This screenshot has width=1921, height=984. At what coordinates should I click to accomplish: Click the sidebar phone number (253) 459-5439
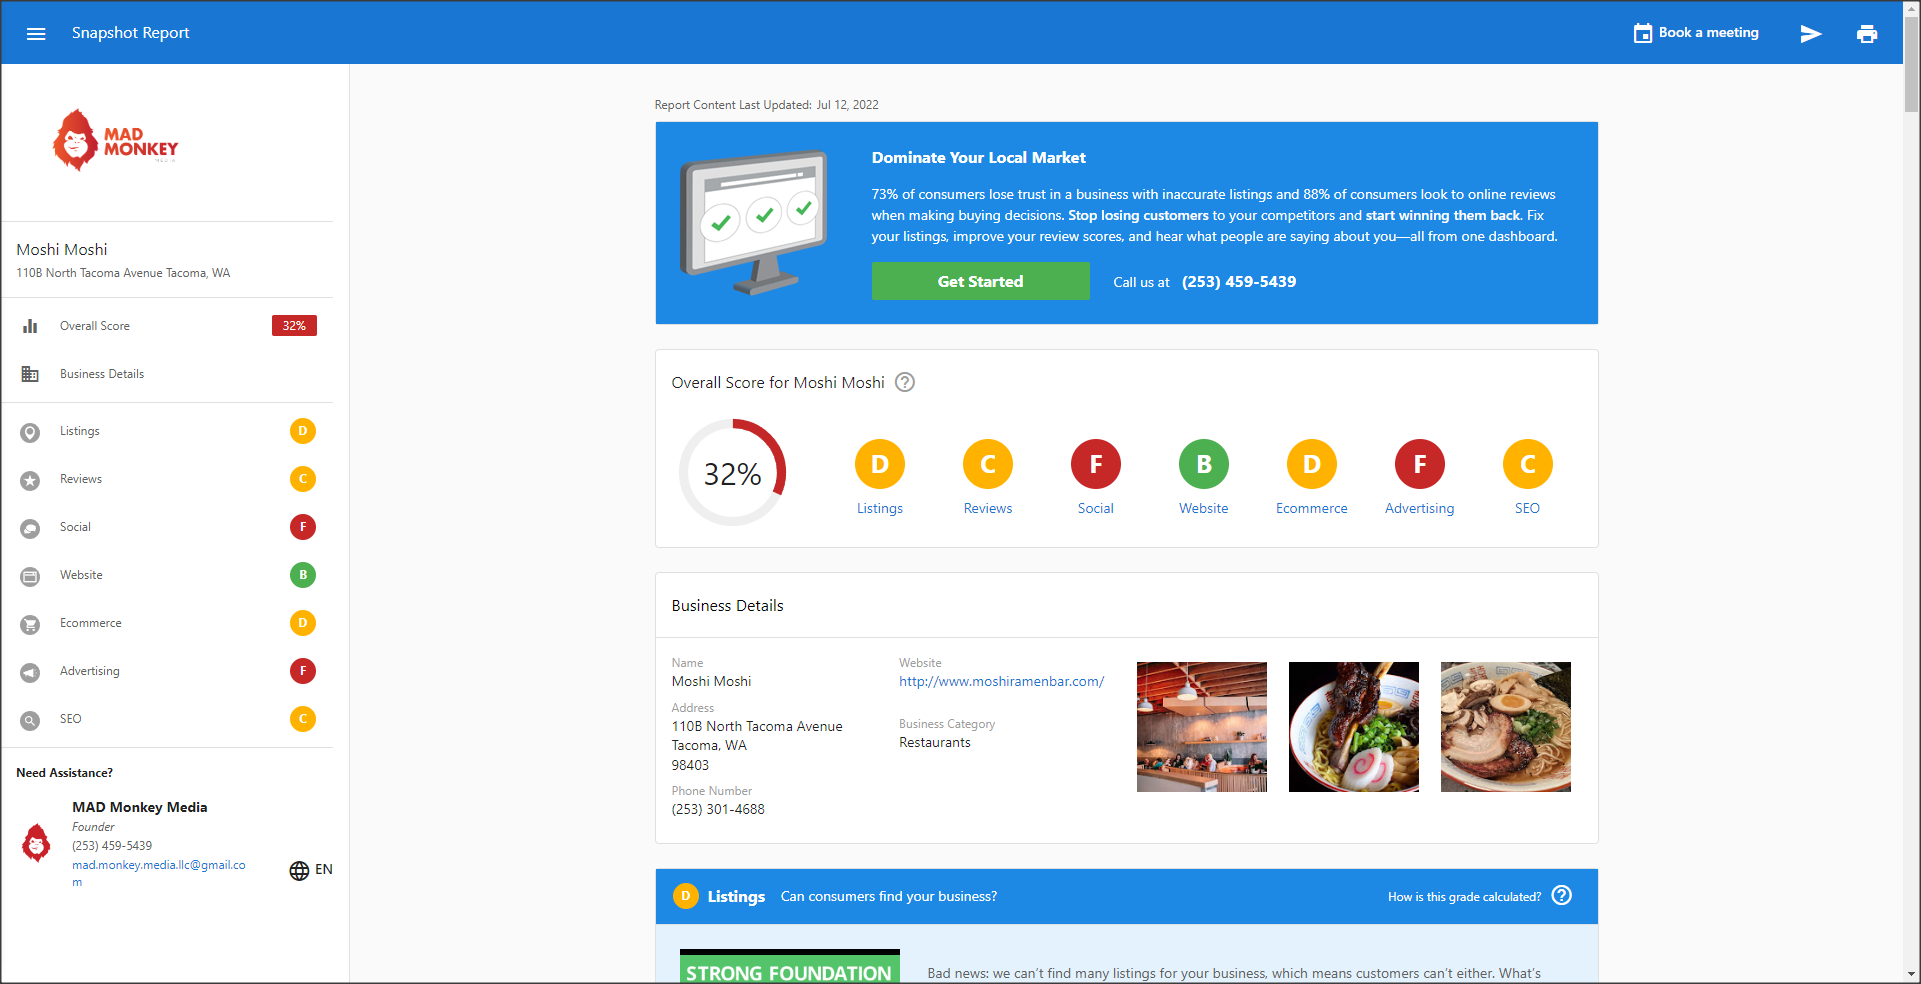[112, 846]
